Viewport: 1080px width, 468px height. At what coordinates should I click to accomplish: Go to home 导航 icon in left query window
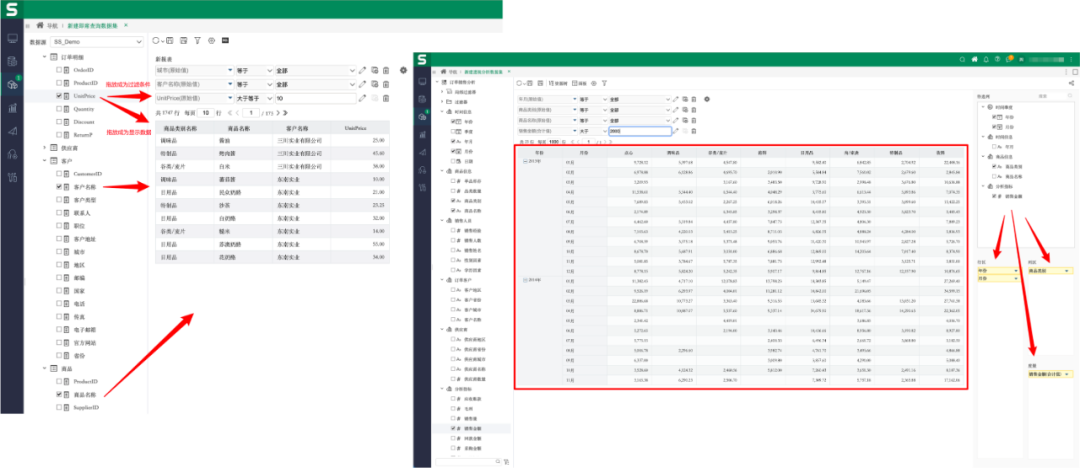[x=40, y=25]
